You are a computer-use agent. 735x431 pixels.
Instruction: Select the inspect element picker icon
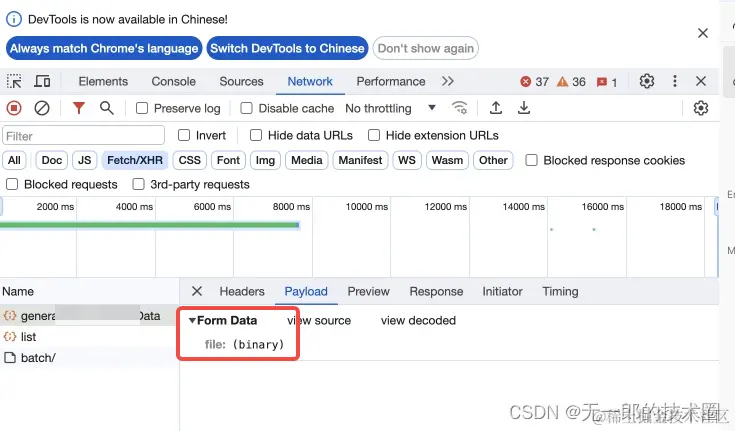14,82
